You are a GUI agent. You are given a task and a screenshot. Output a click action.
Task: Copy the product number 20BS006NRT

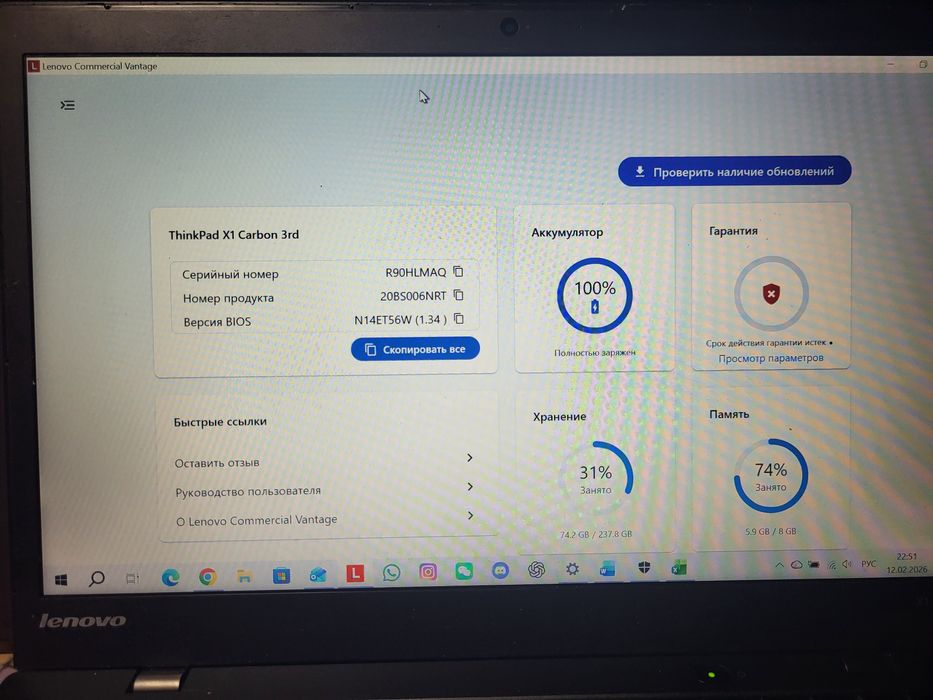(x=458, y=295)
